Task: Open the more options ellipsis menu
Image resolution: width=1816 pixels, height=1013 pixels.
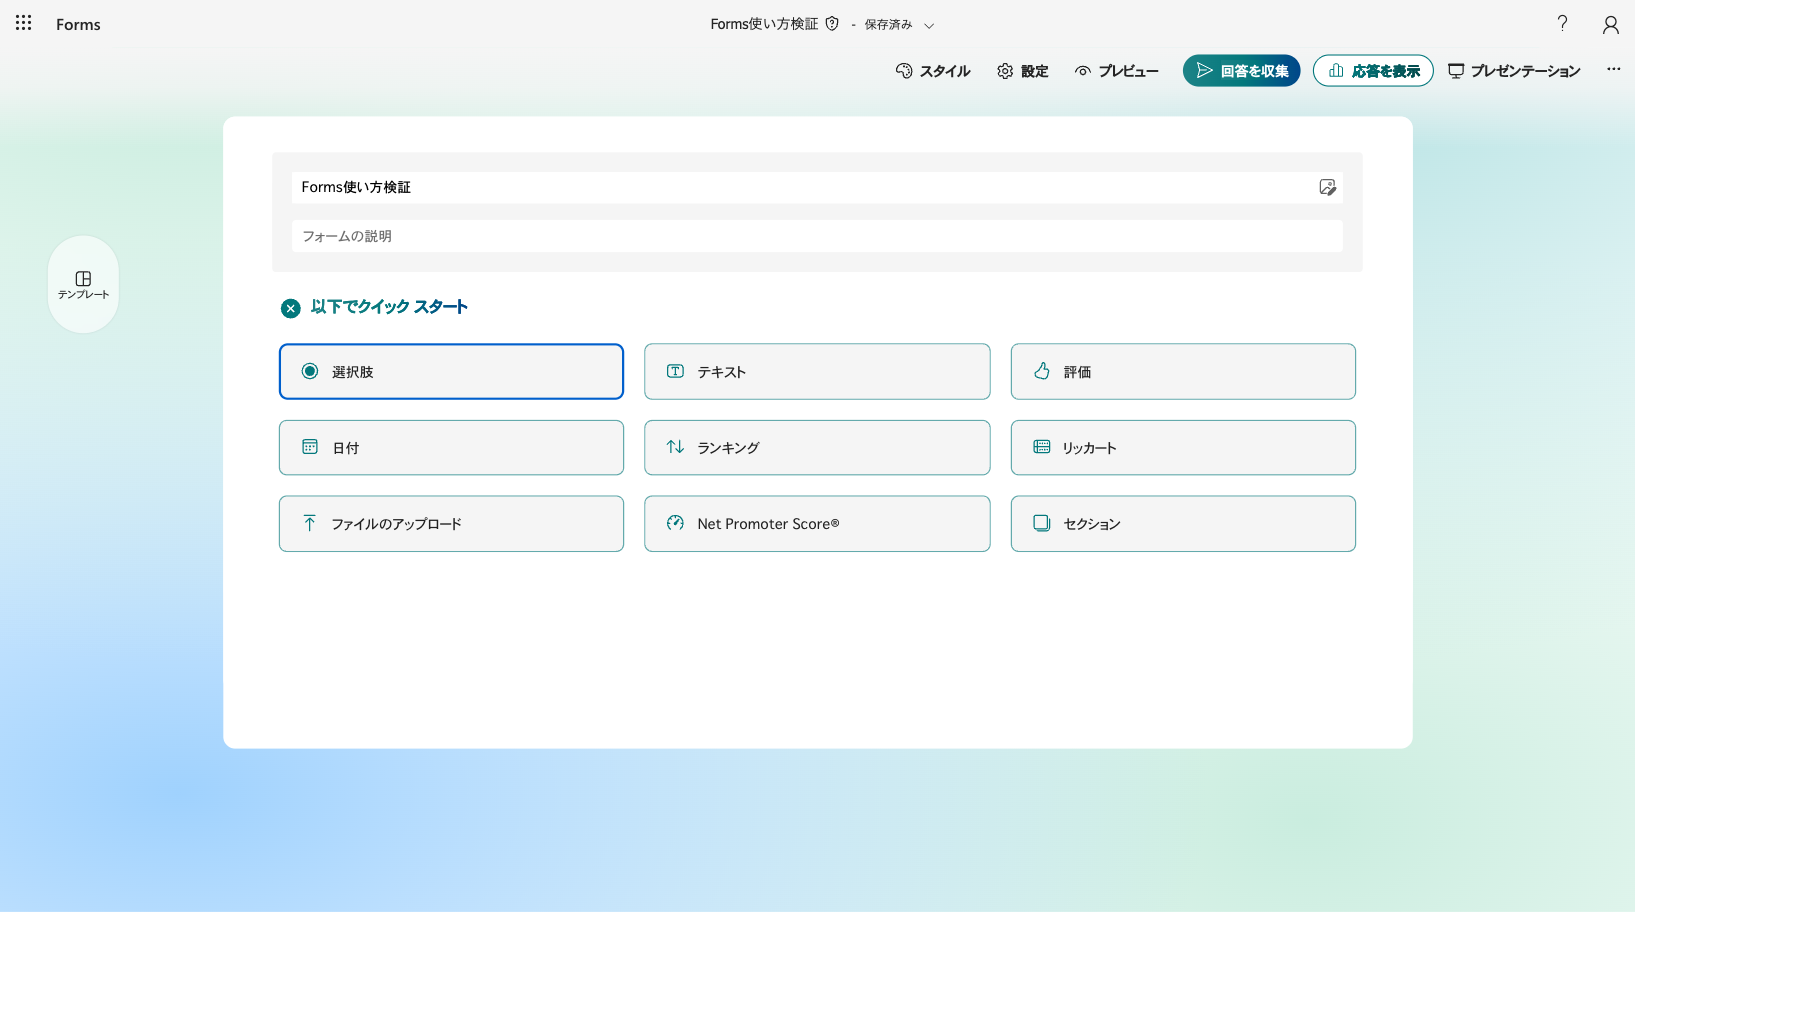Action: click(1613, 70)
